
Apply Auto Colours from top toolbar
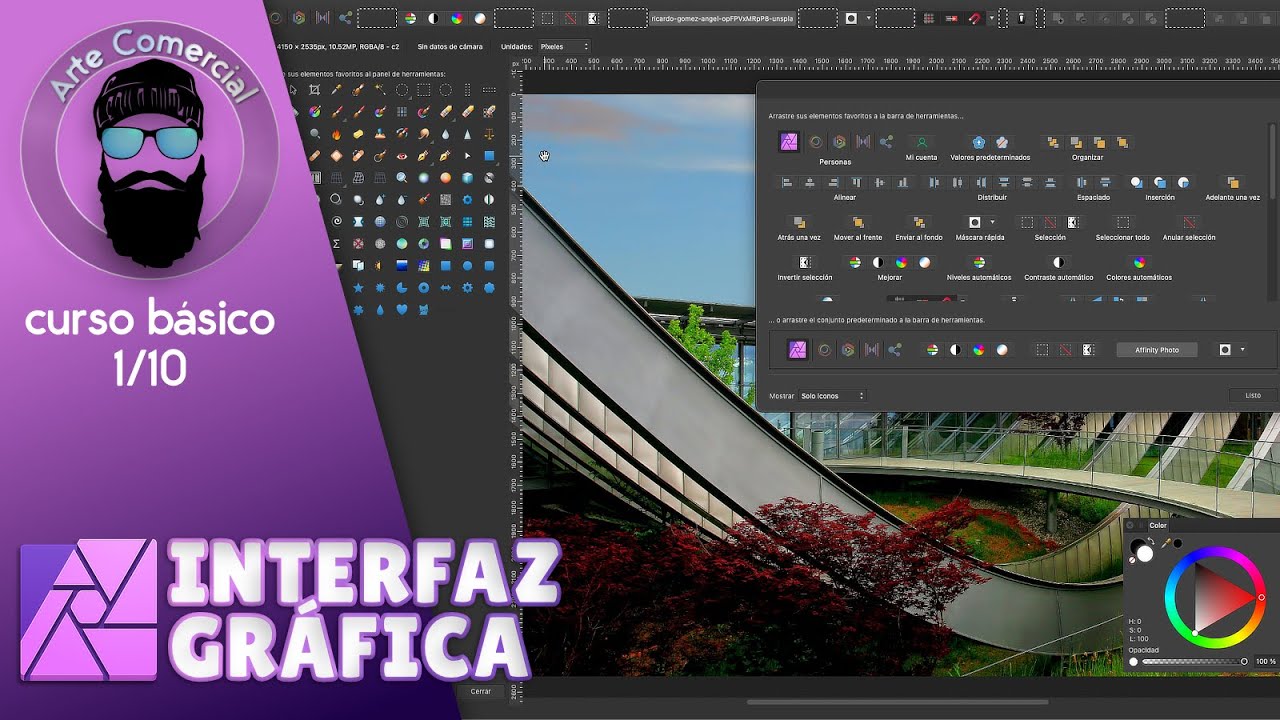tap(457, 18)
